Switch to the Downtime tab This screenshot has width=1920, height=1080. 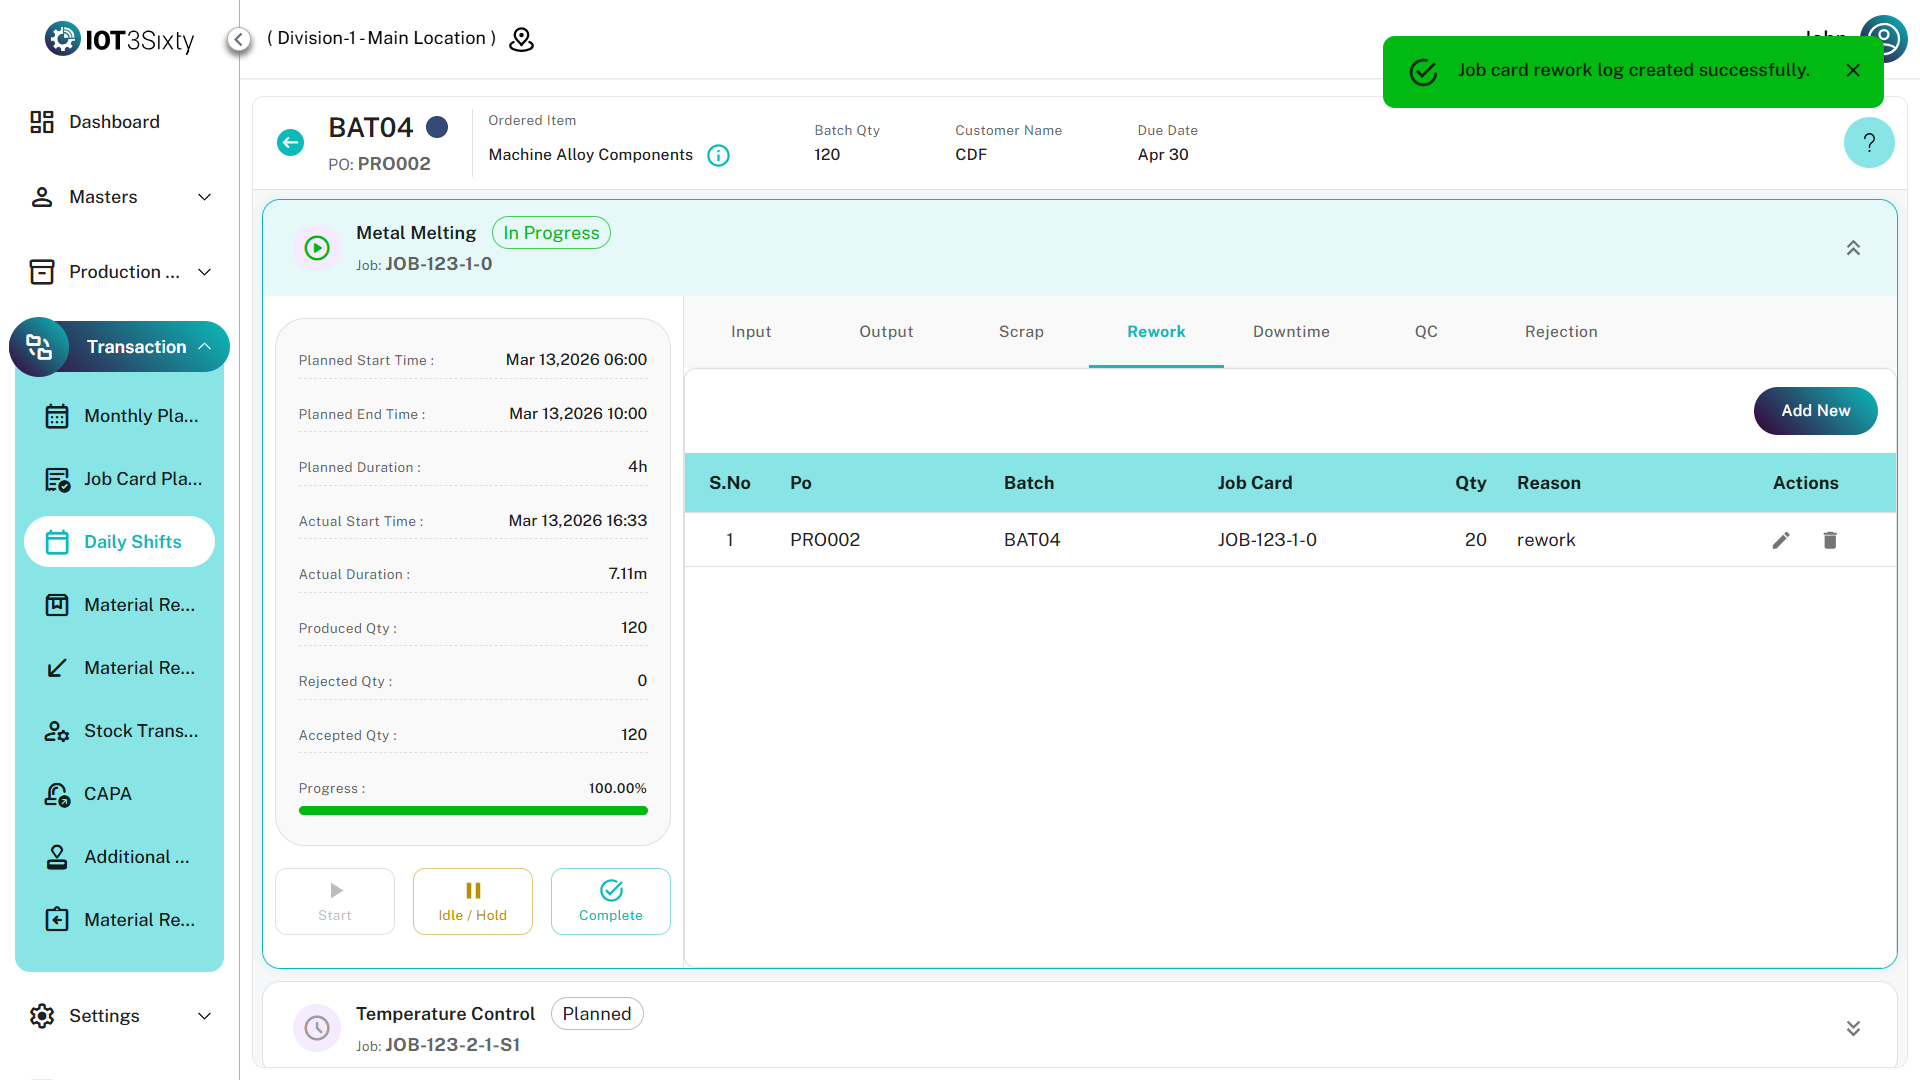[1291, 332]
